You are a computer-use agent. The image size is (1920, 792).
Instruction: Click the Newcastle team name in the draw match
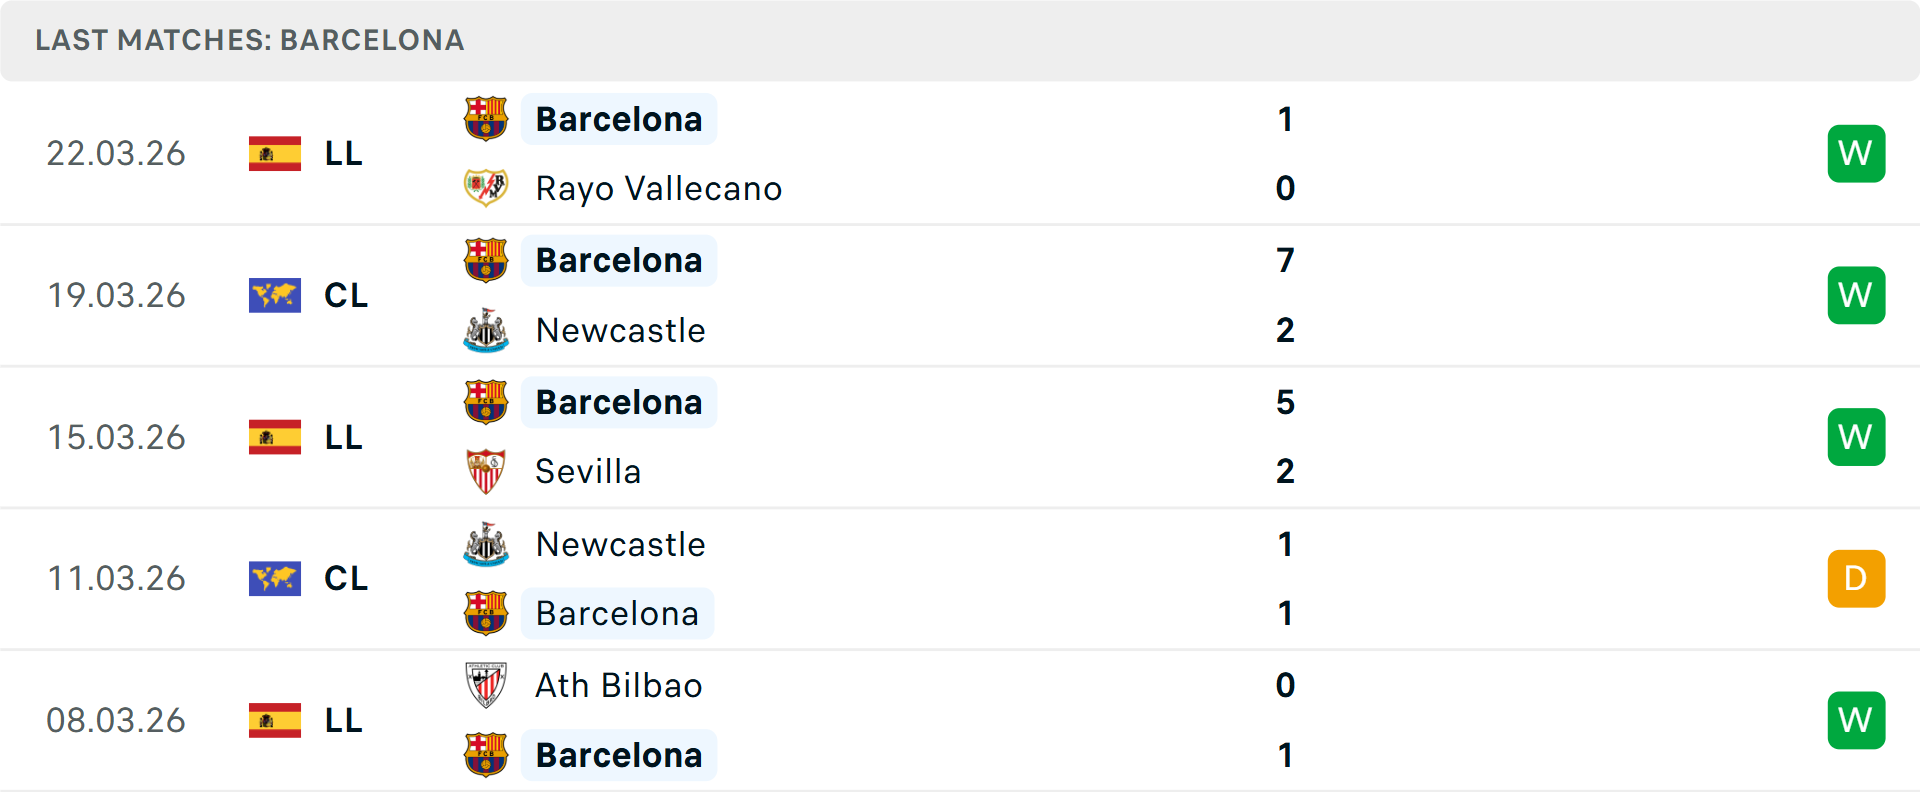620,545
